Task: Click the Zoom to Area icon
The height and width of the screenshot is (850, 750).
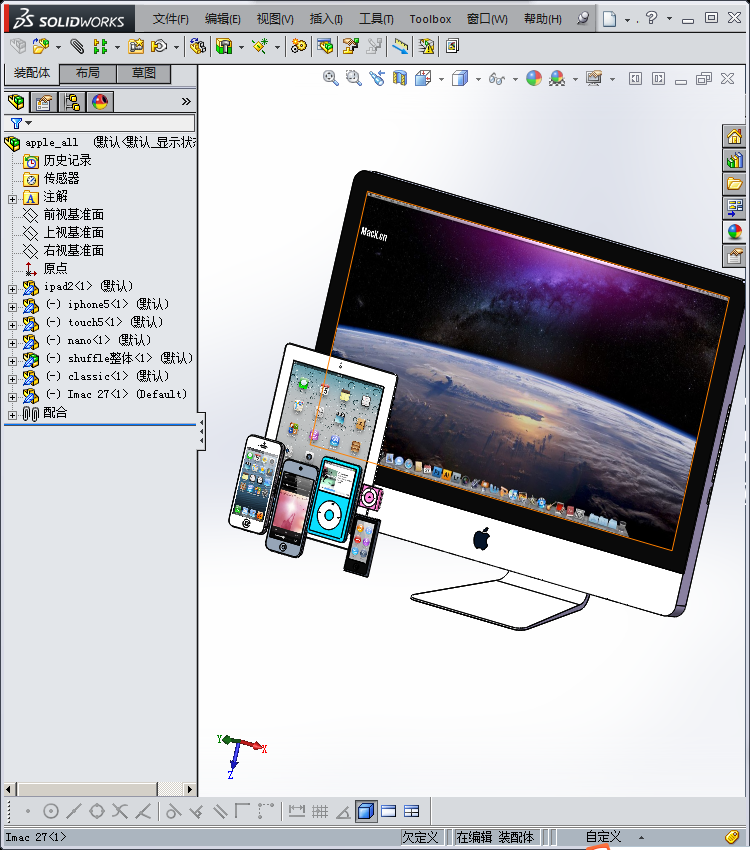Action: pos(354,79)
